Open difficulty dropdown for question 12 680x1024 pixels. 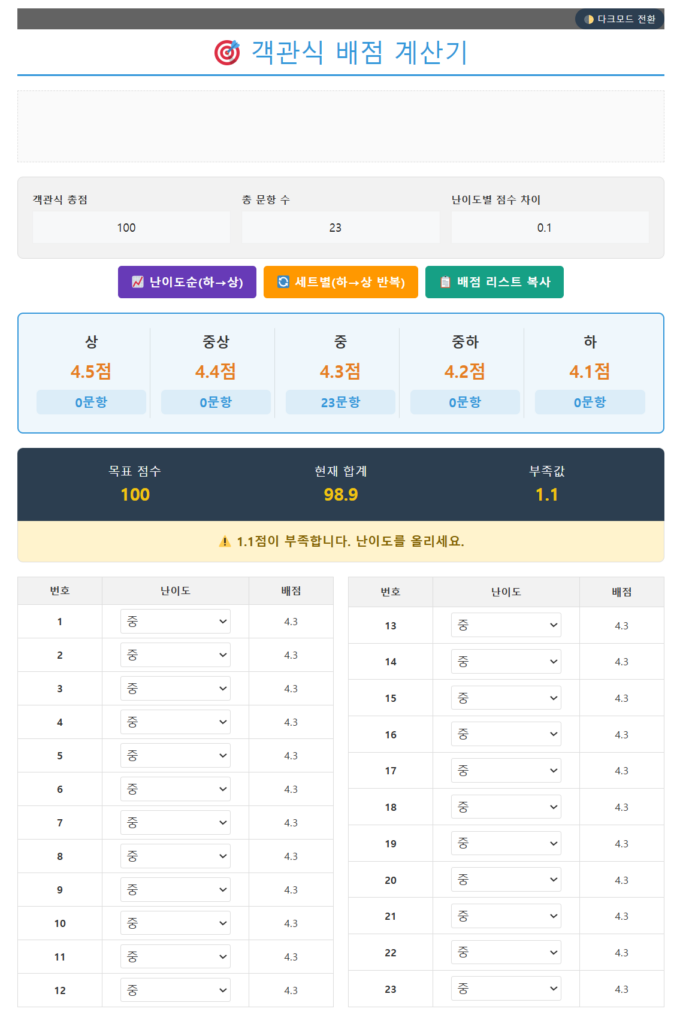tap(175, 990)
